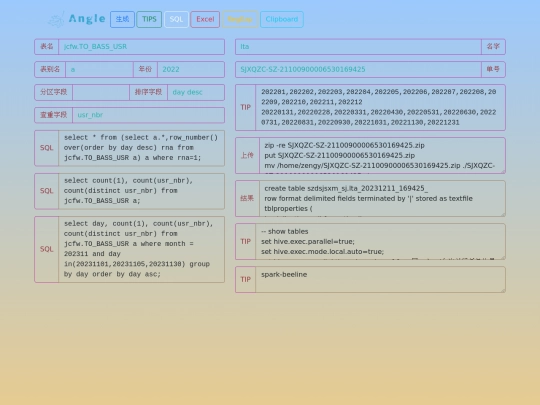
Task: Click the 名字 label beside lta field
Action: tap(493, 46)
